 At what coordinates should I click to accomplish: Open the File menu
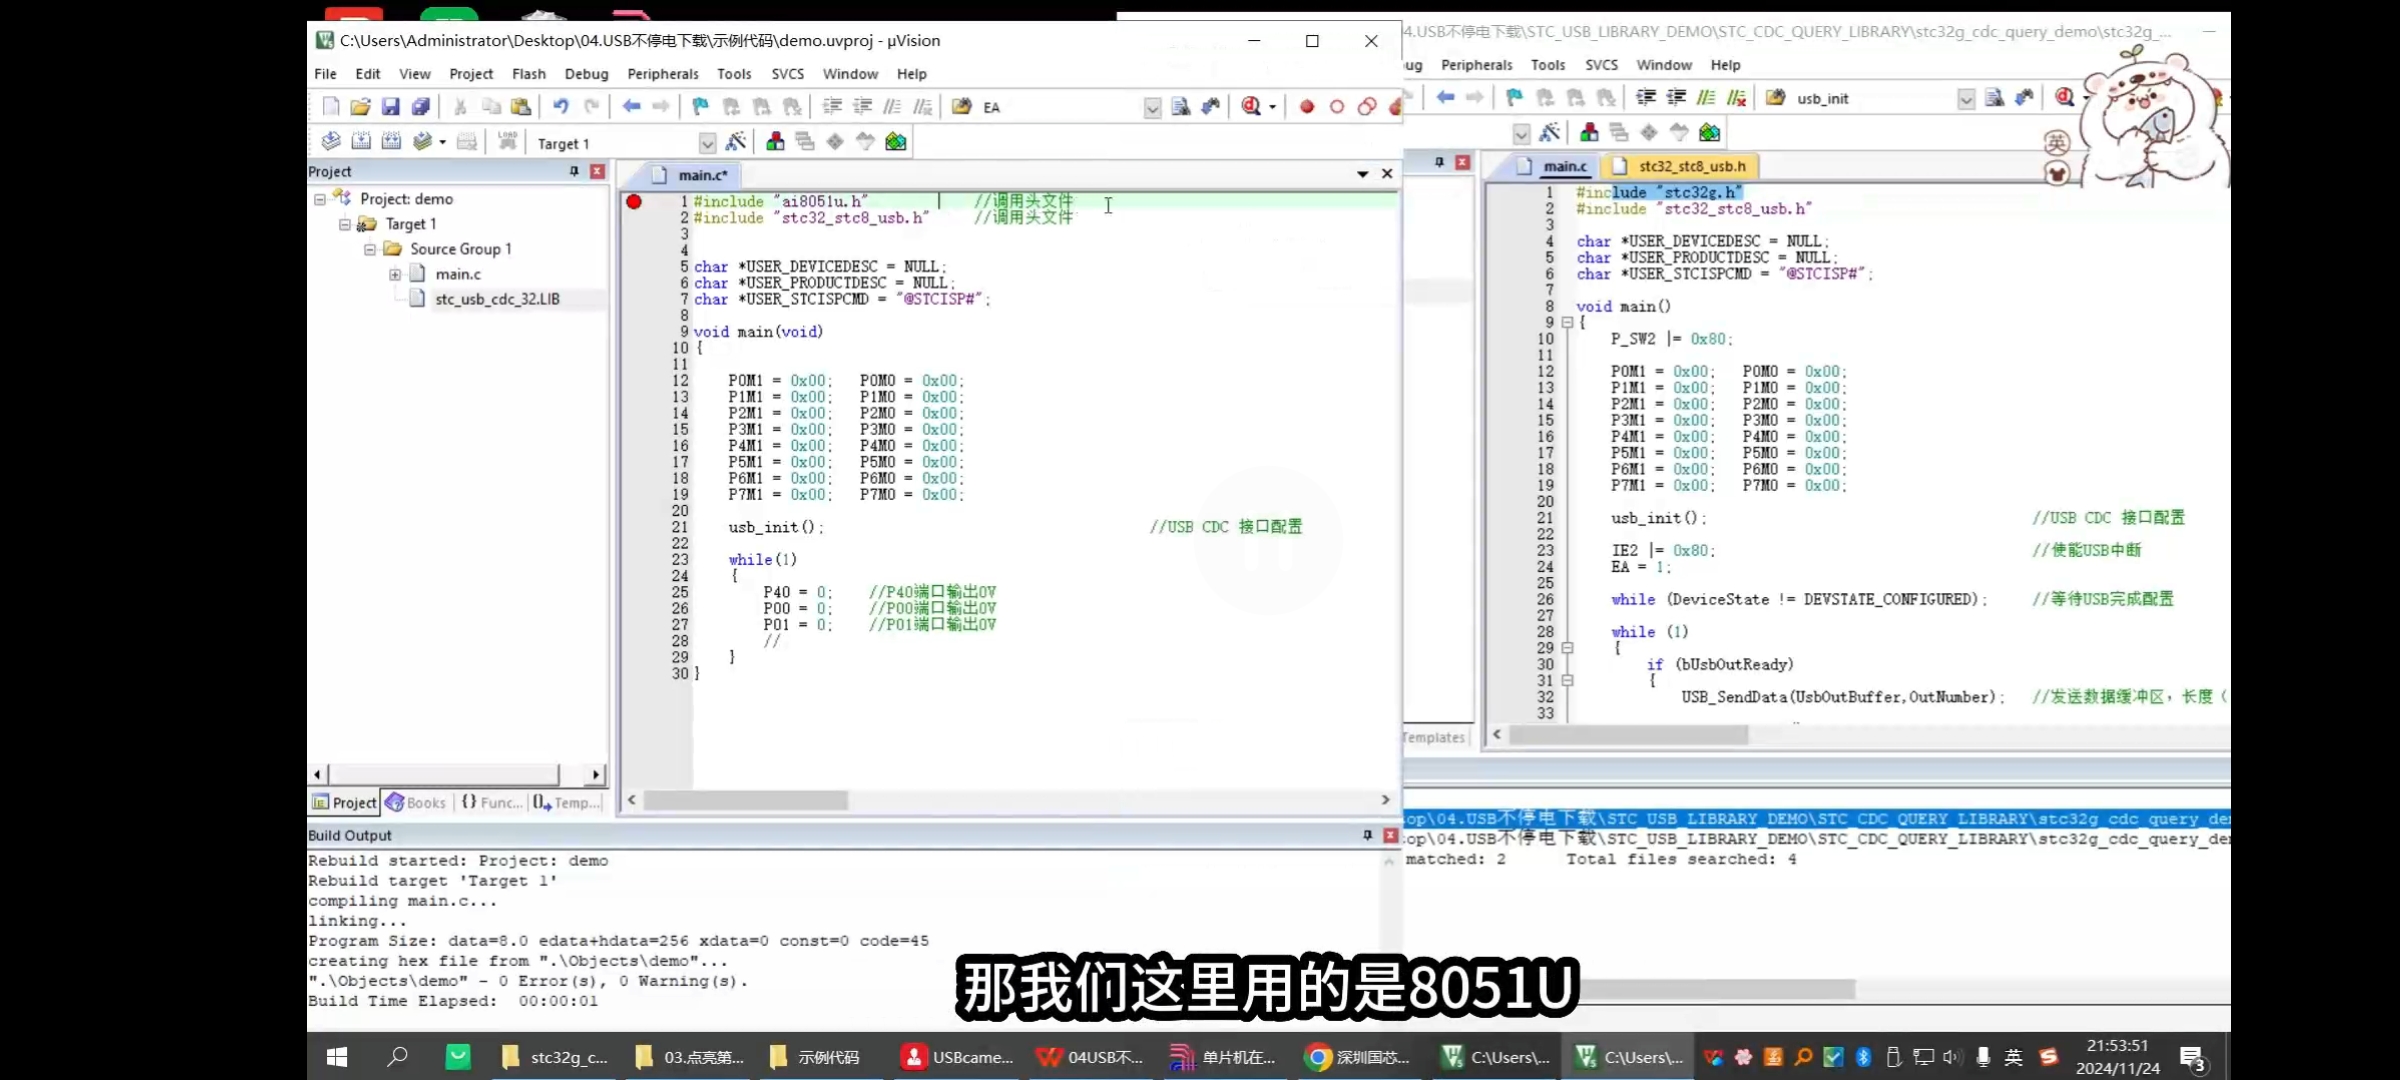(x=325, y=74)
